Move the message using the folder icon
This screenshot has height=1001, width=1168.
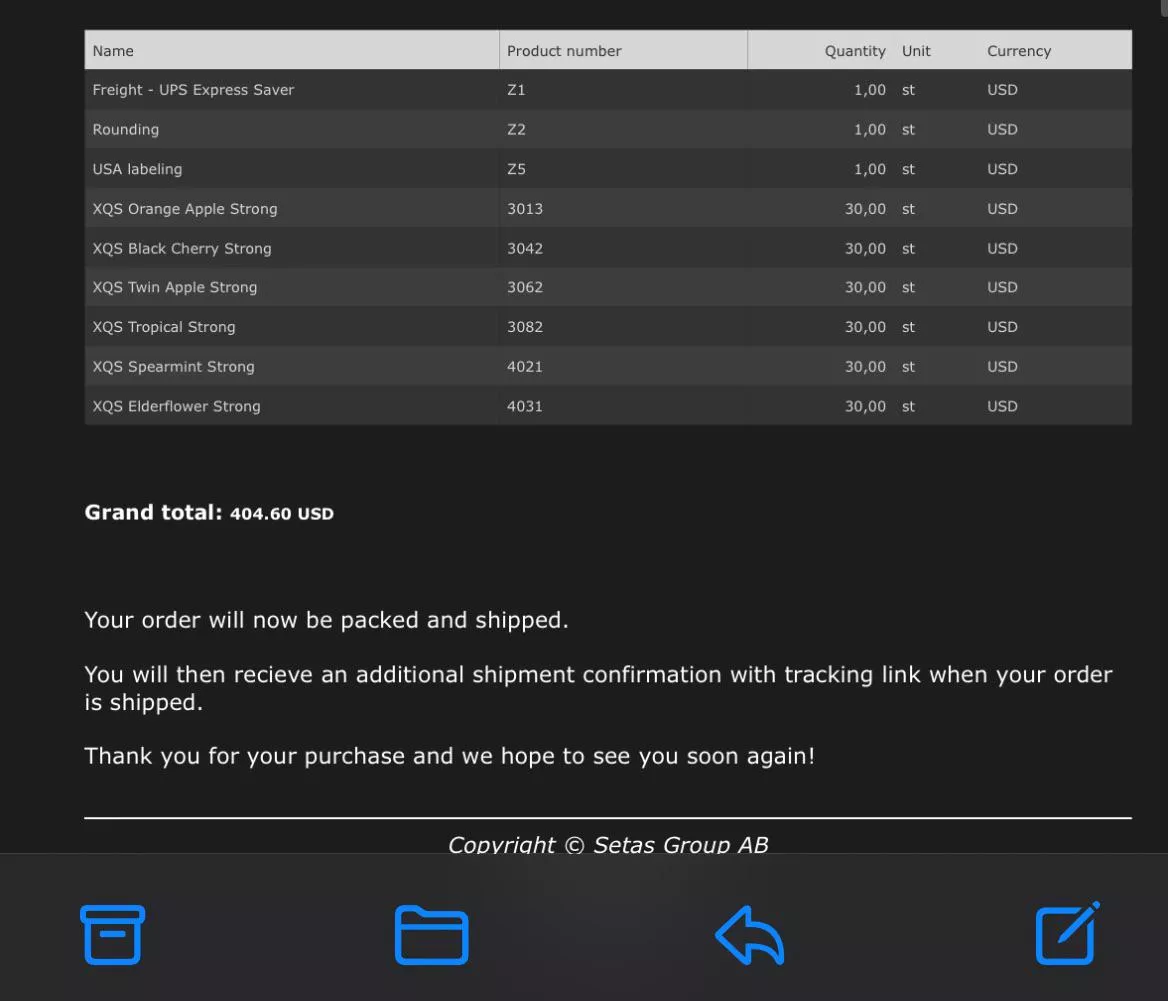431,934
